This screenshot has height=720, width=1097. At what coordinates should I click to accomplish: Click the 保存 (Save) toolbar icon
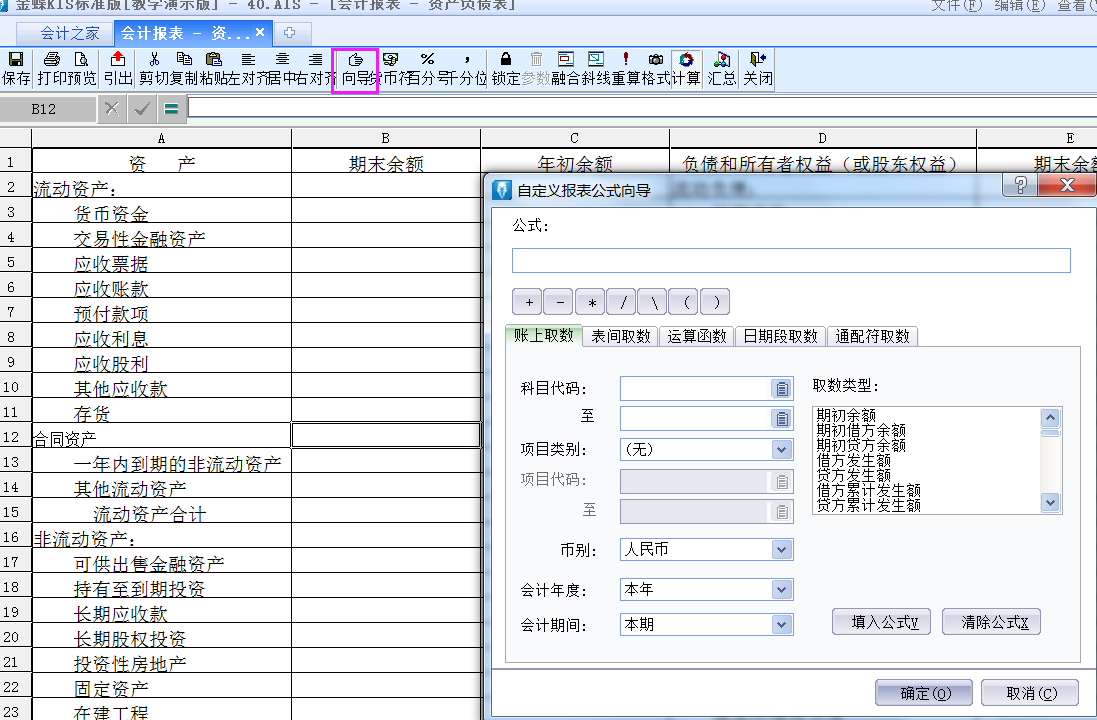16,68
